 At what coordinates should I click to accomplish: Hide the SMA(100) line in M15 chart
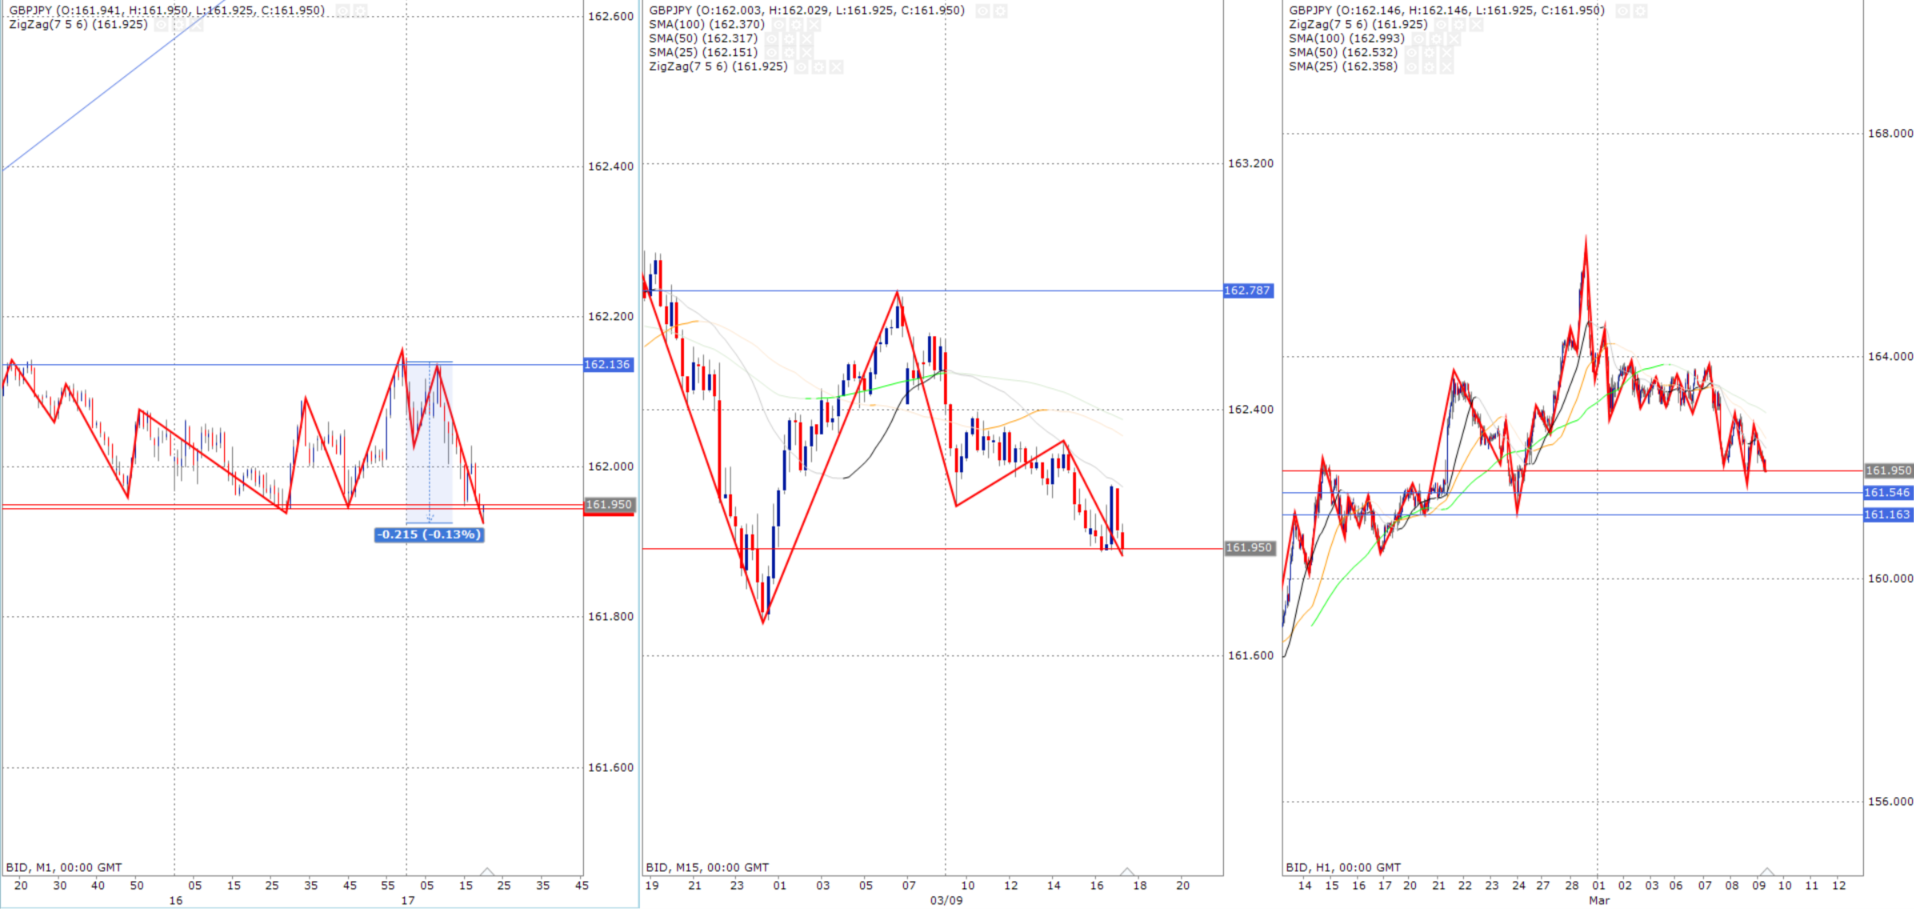pyautogui.click(x=778, y=25)
